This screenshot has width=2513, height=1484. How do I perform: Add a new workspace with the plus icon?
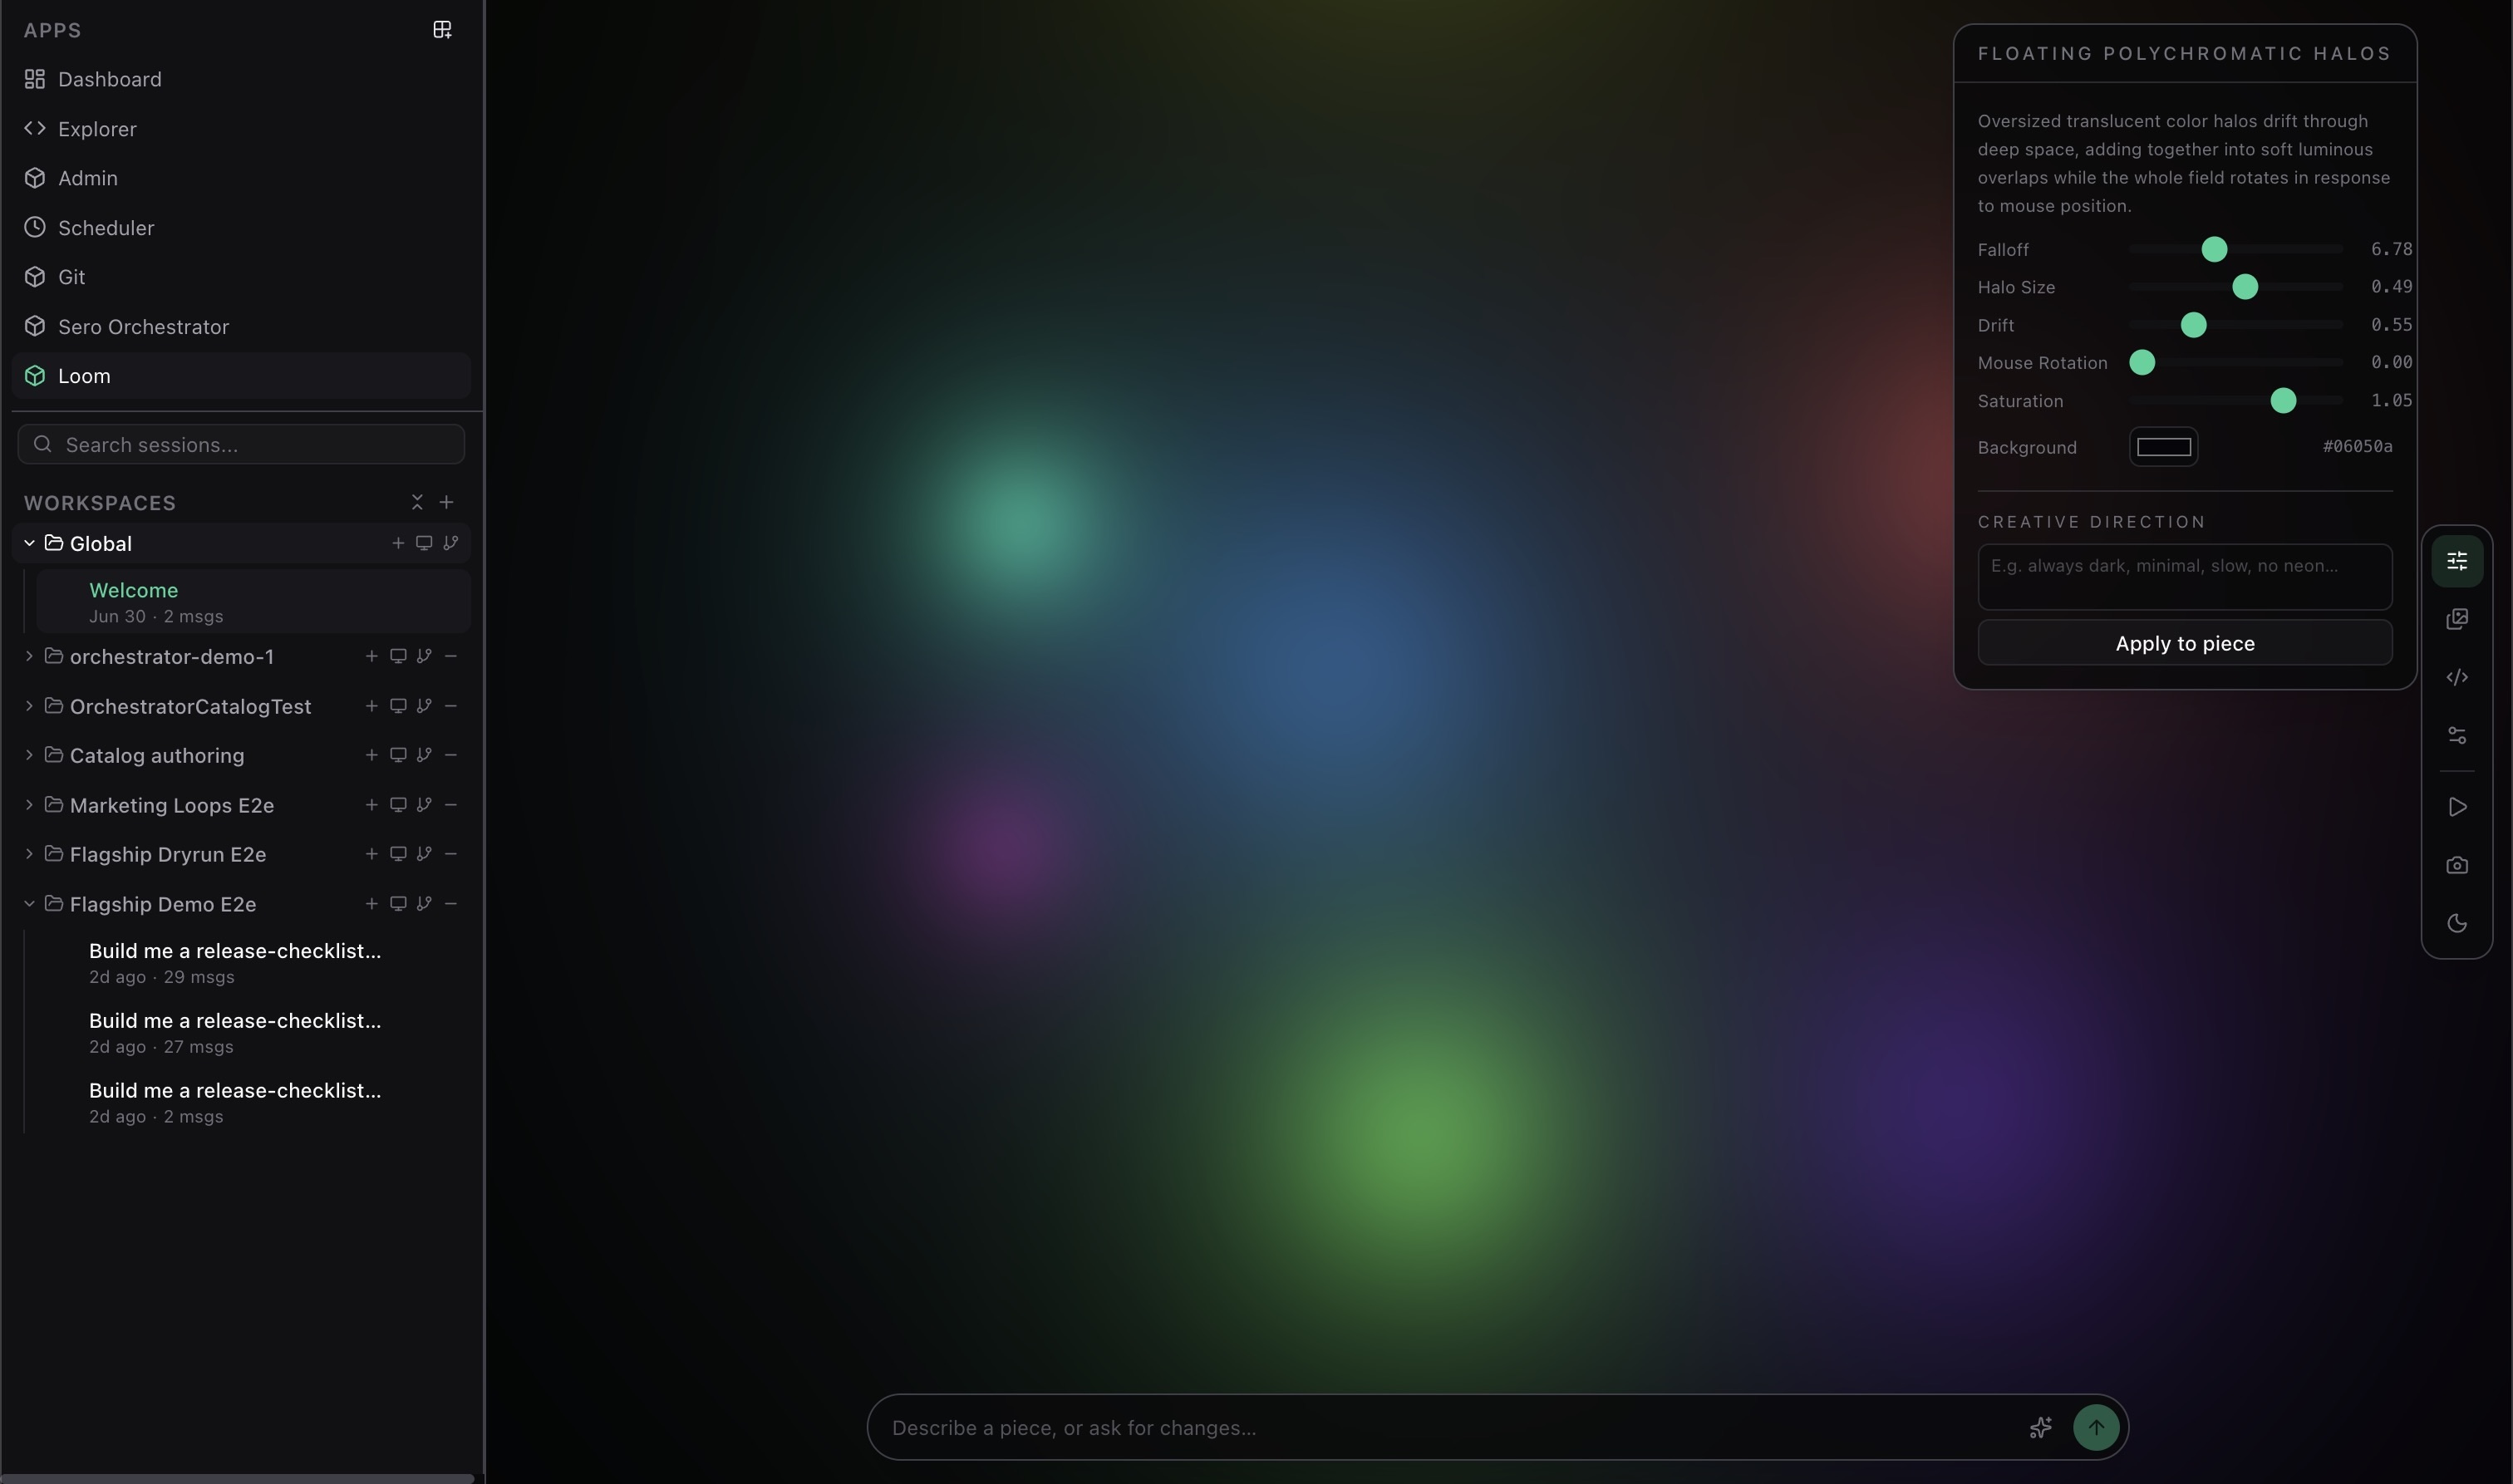click(447, 502)
